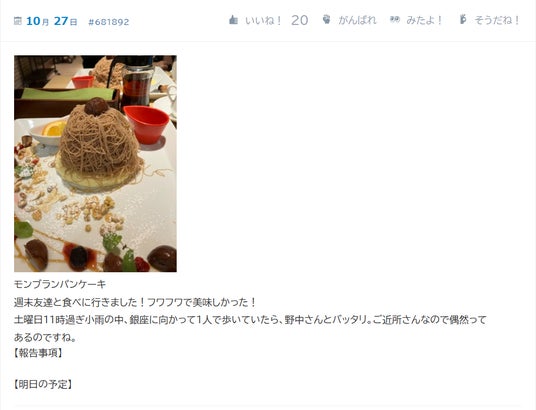Viewport: 536px width, 410px height.
Task: Click the 【明日の予定】 heading
Action: 43,384
